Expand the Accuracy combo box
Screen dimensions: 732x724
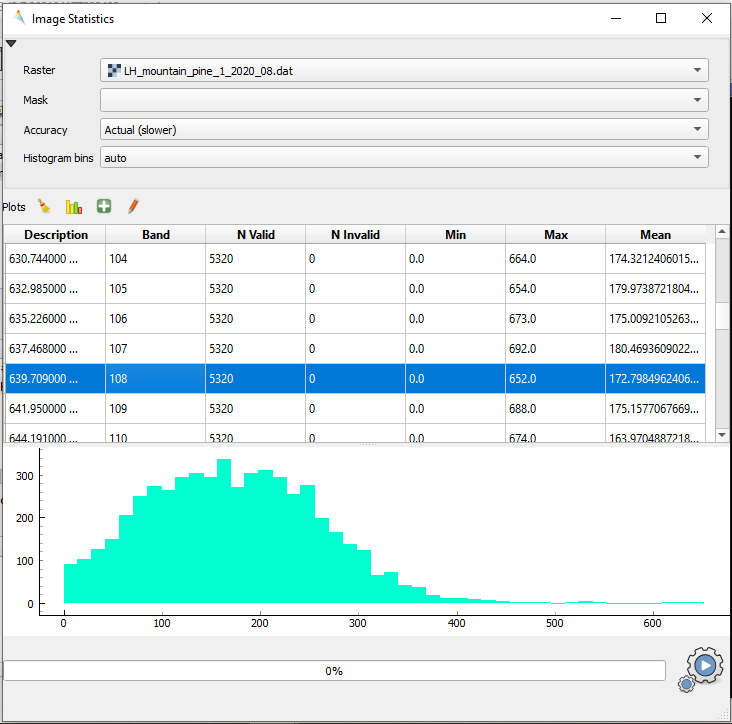click(x=404, y=129)
